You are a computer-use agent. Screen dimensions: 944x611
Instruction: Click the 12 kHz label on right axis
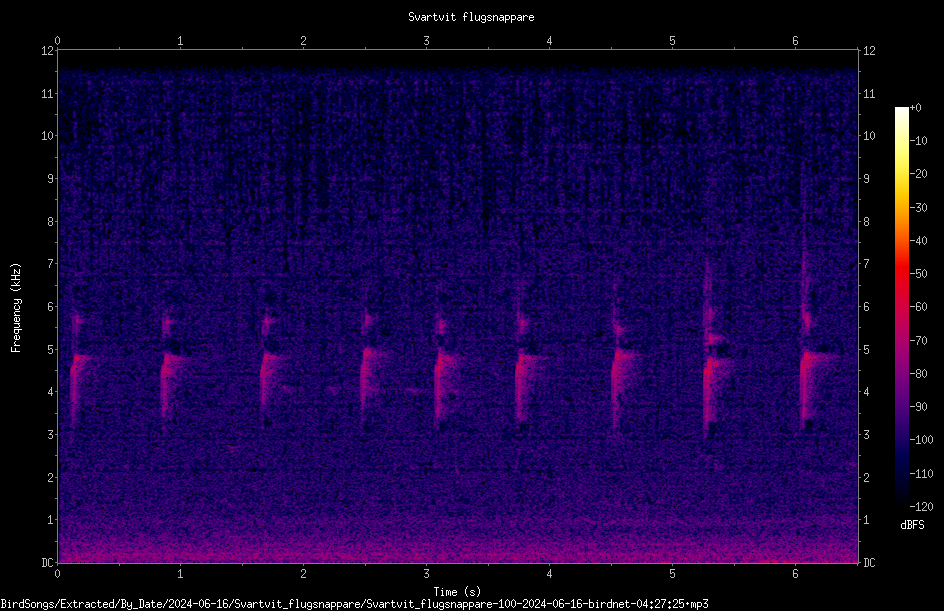click(869, 51)
